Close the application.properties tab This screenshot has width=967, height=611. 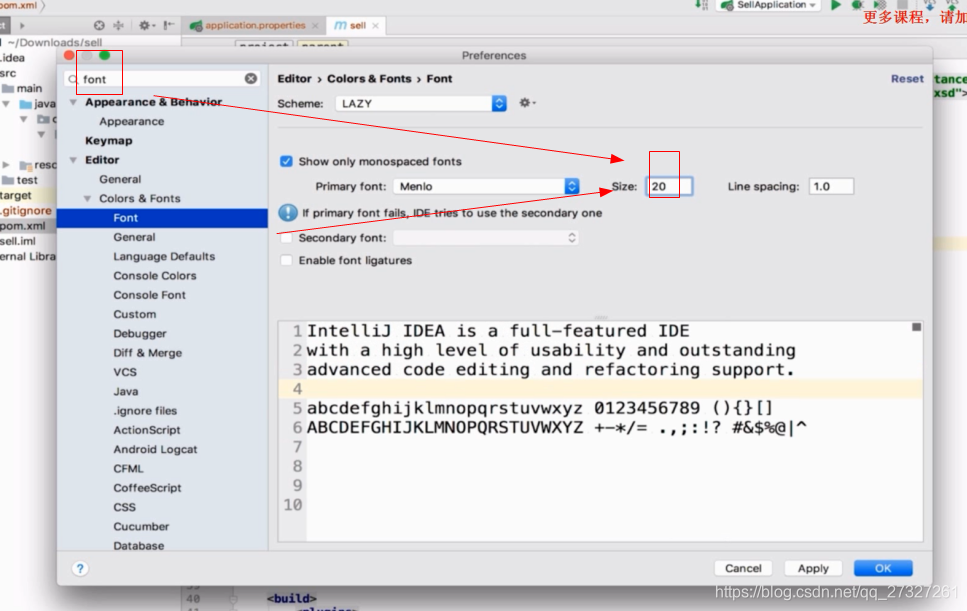(x=315, y=25)
